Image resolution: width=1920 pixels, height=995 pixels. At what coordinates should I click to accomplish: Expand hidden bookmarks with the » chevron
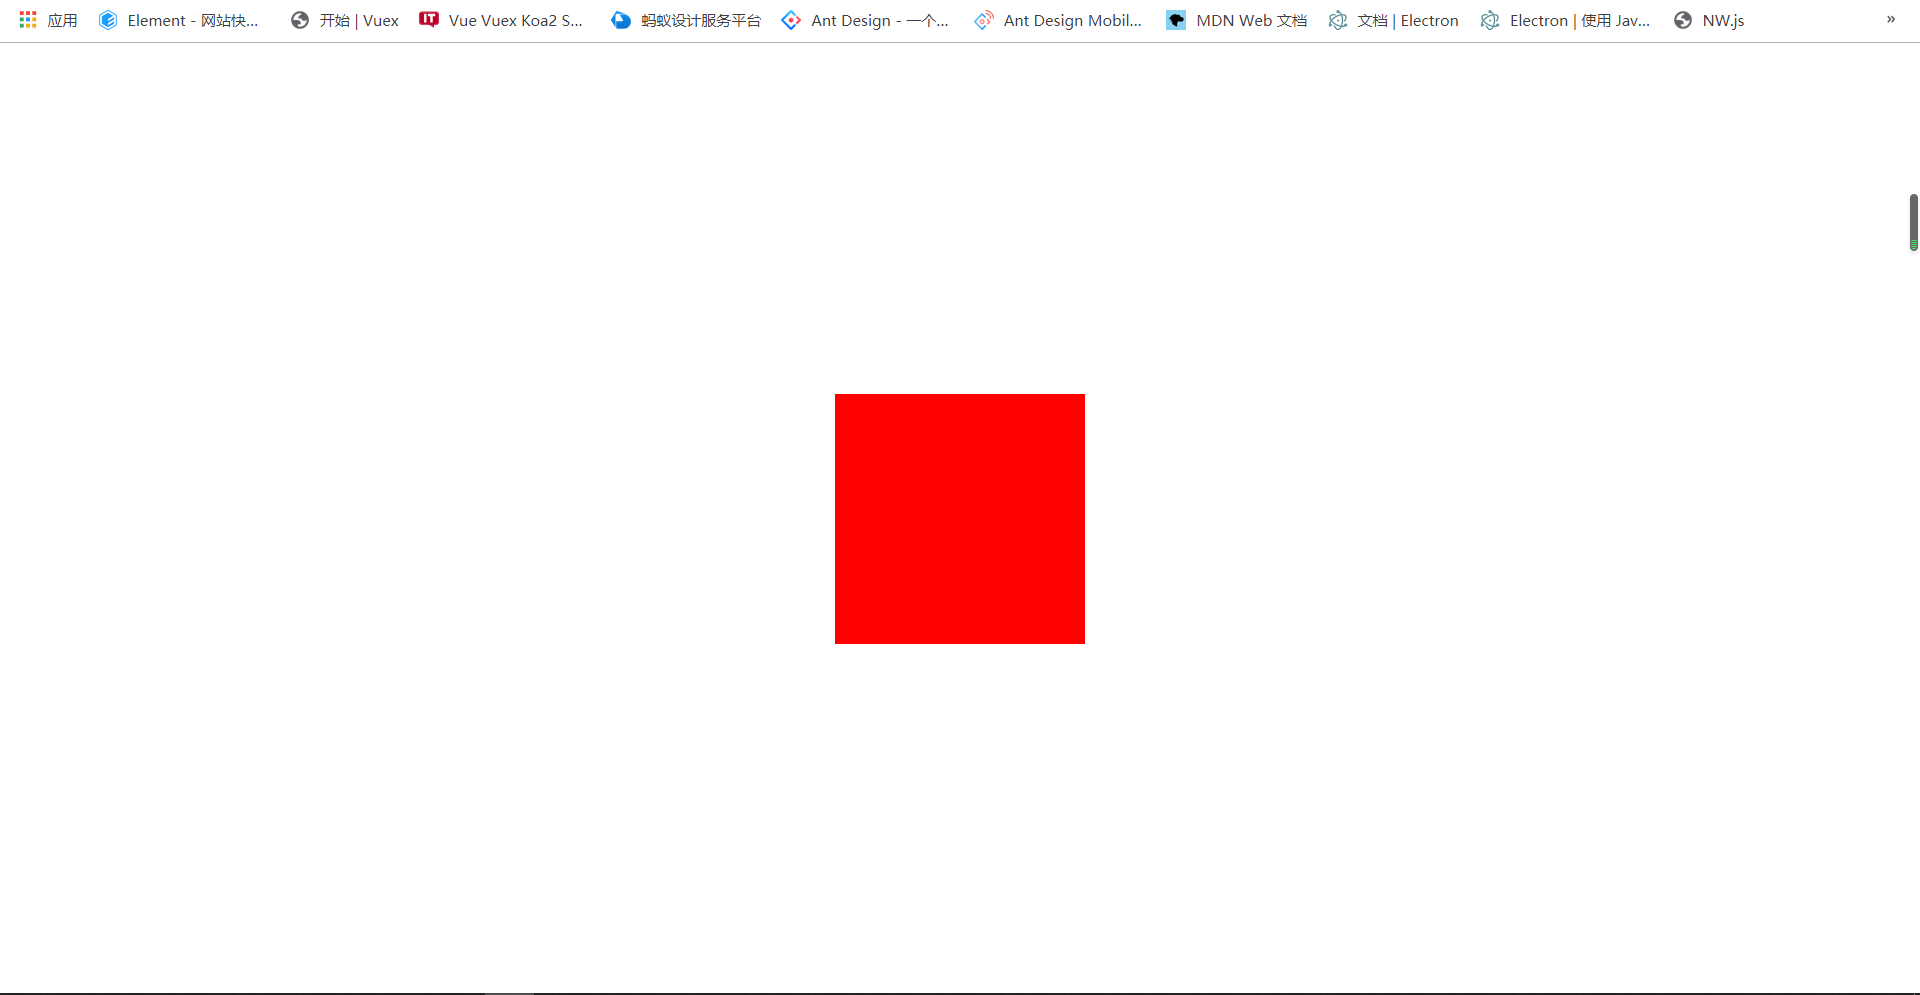[x=1890, y=20]
